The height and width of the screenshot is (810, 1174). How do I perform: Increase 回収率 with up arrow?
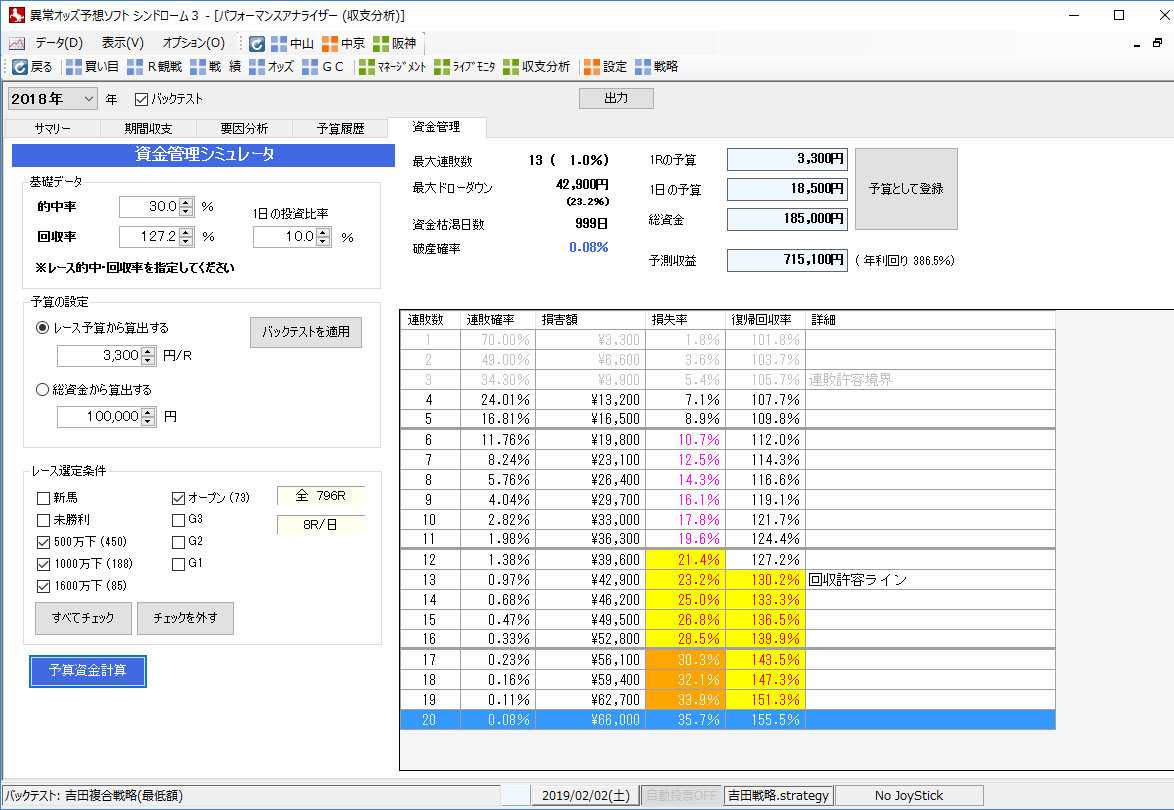point(186,232)
